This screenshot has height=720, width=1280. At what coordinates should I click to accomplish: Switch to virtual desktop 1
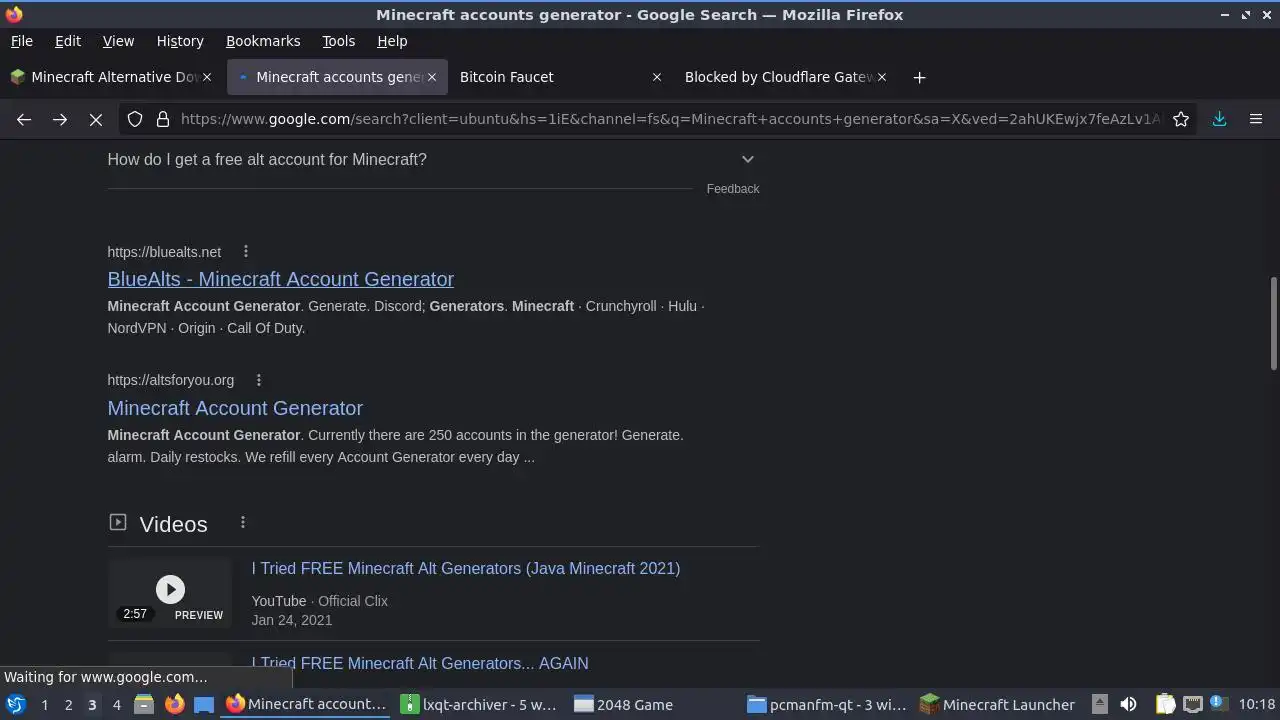coord(44,705)
